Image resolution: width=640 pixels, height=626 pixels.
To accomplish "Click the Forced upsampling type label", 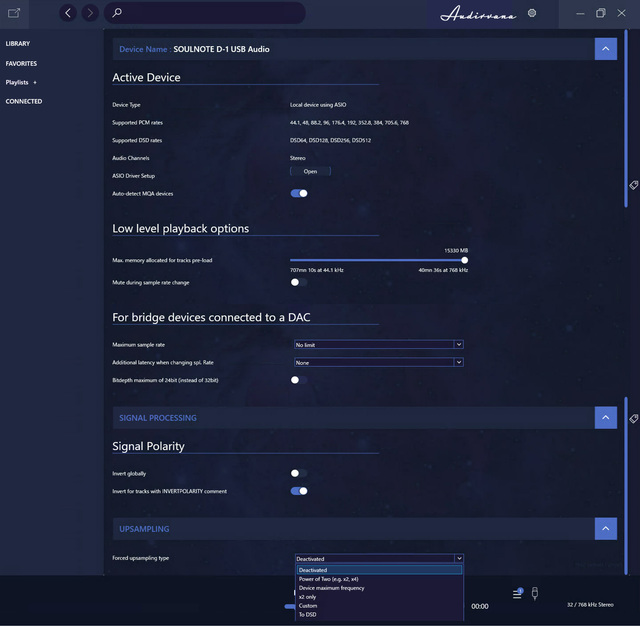I will click(x=140, y=558).
